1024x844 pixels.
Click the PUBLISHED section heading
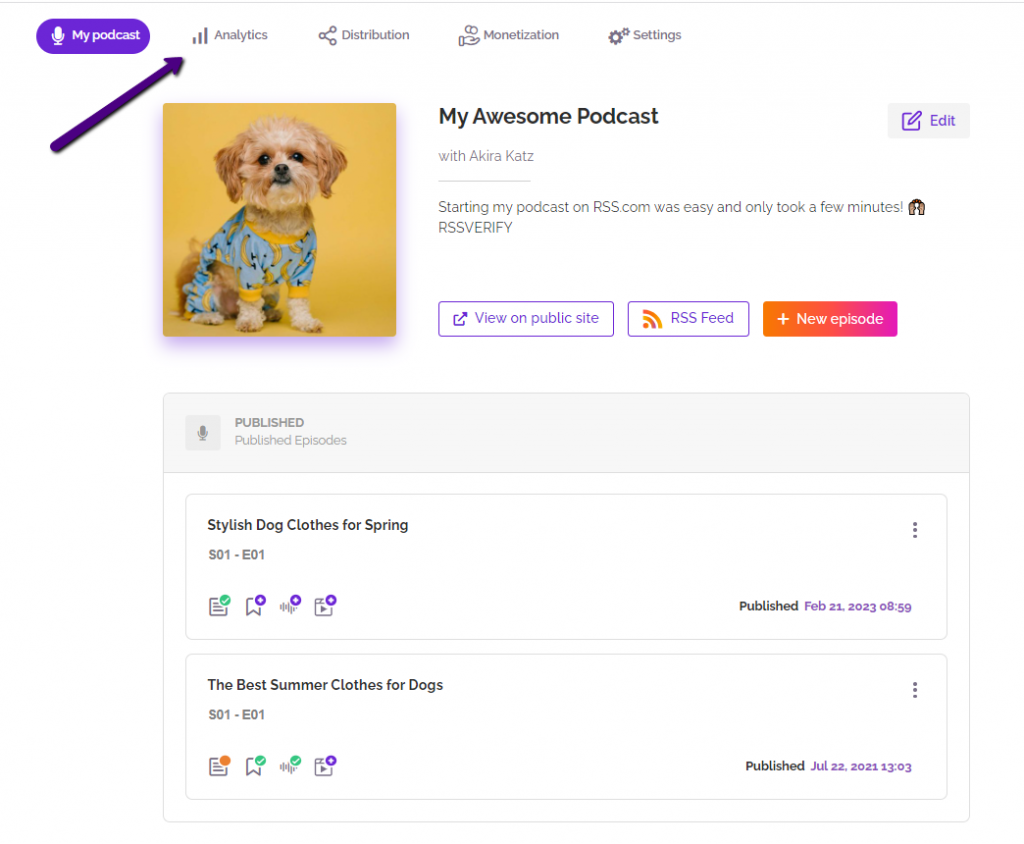coord(269,423)
